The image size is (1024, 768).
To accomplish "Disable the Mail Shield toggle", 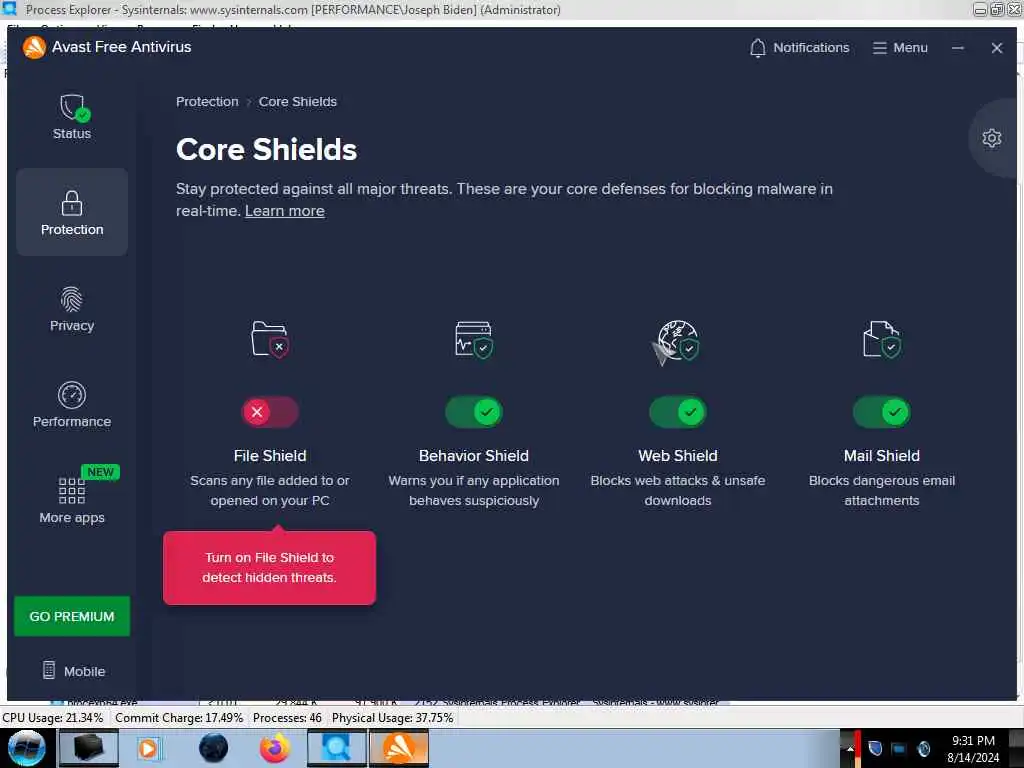I will (882, 412).
